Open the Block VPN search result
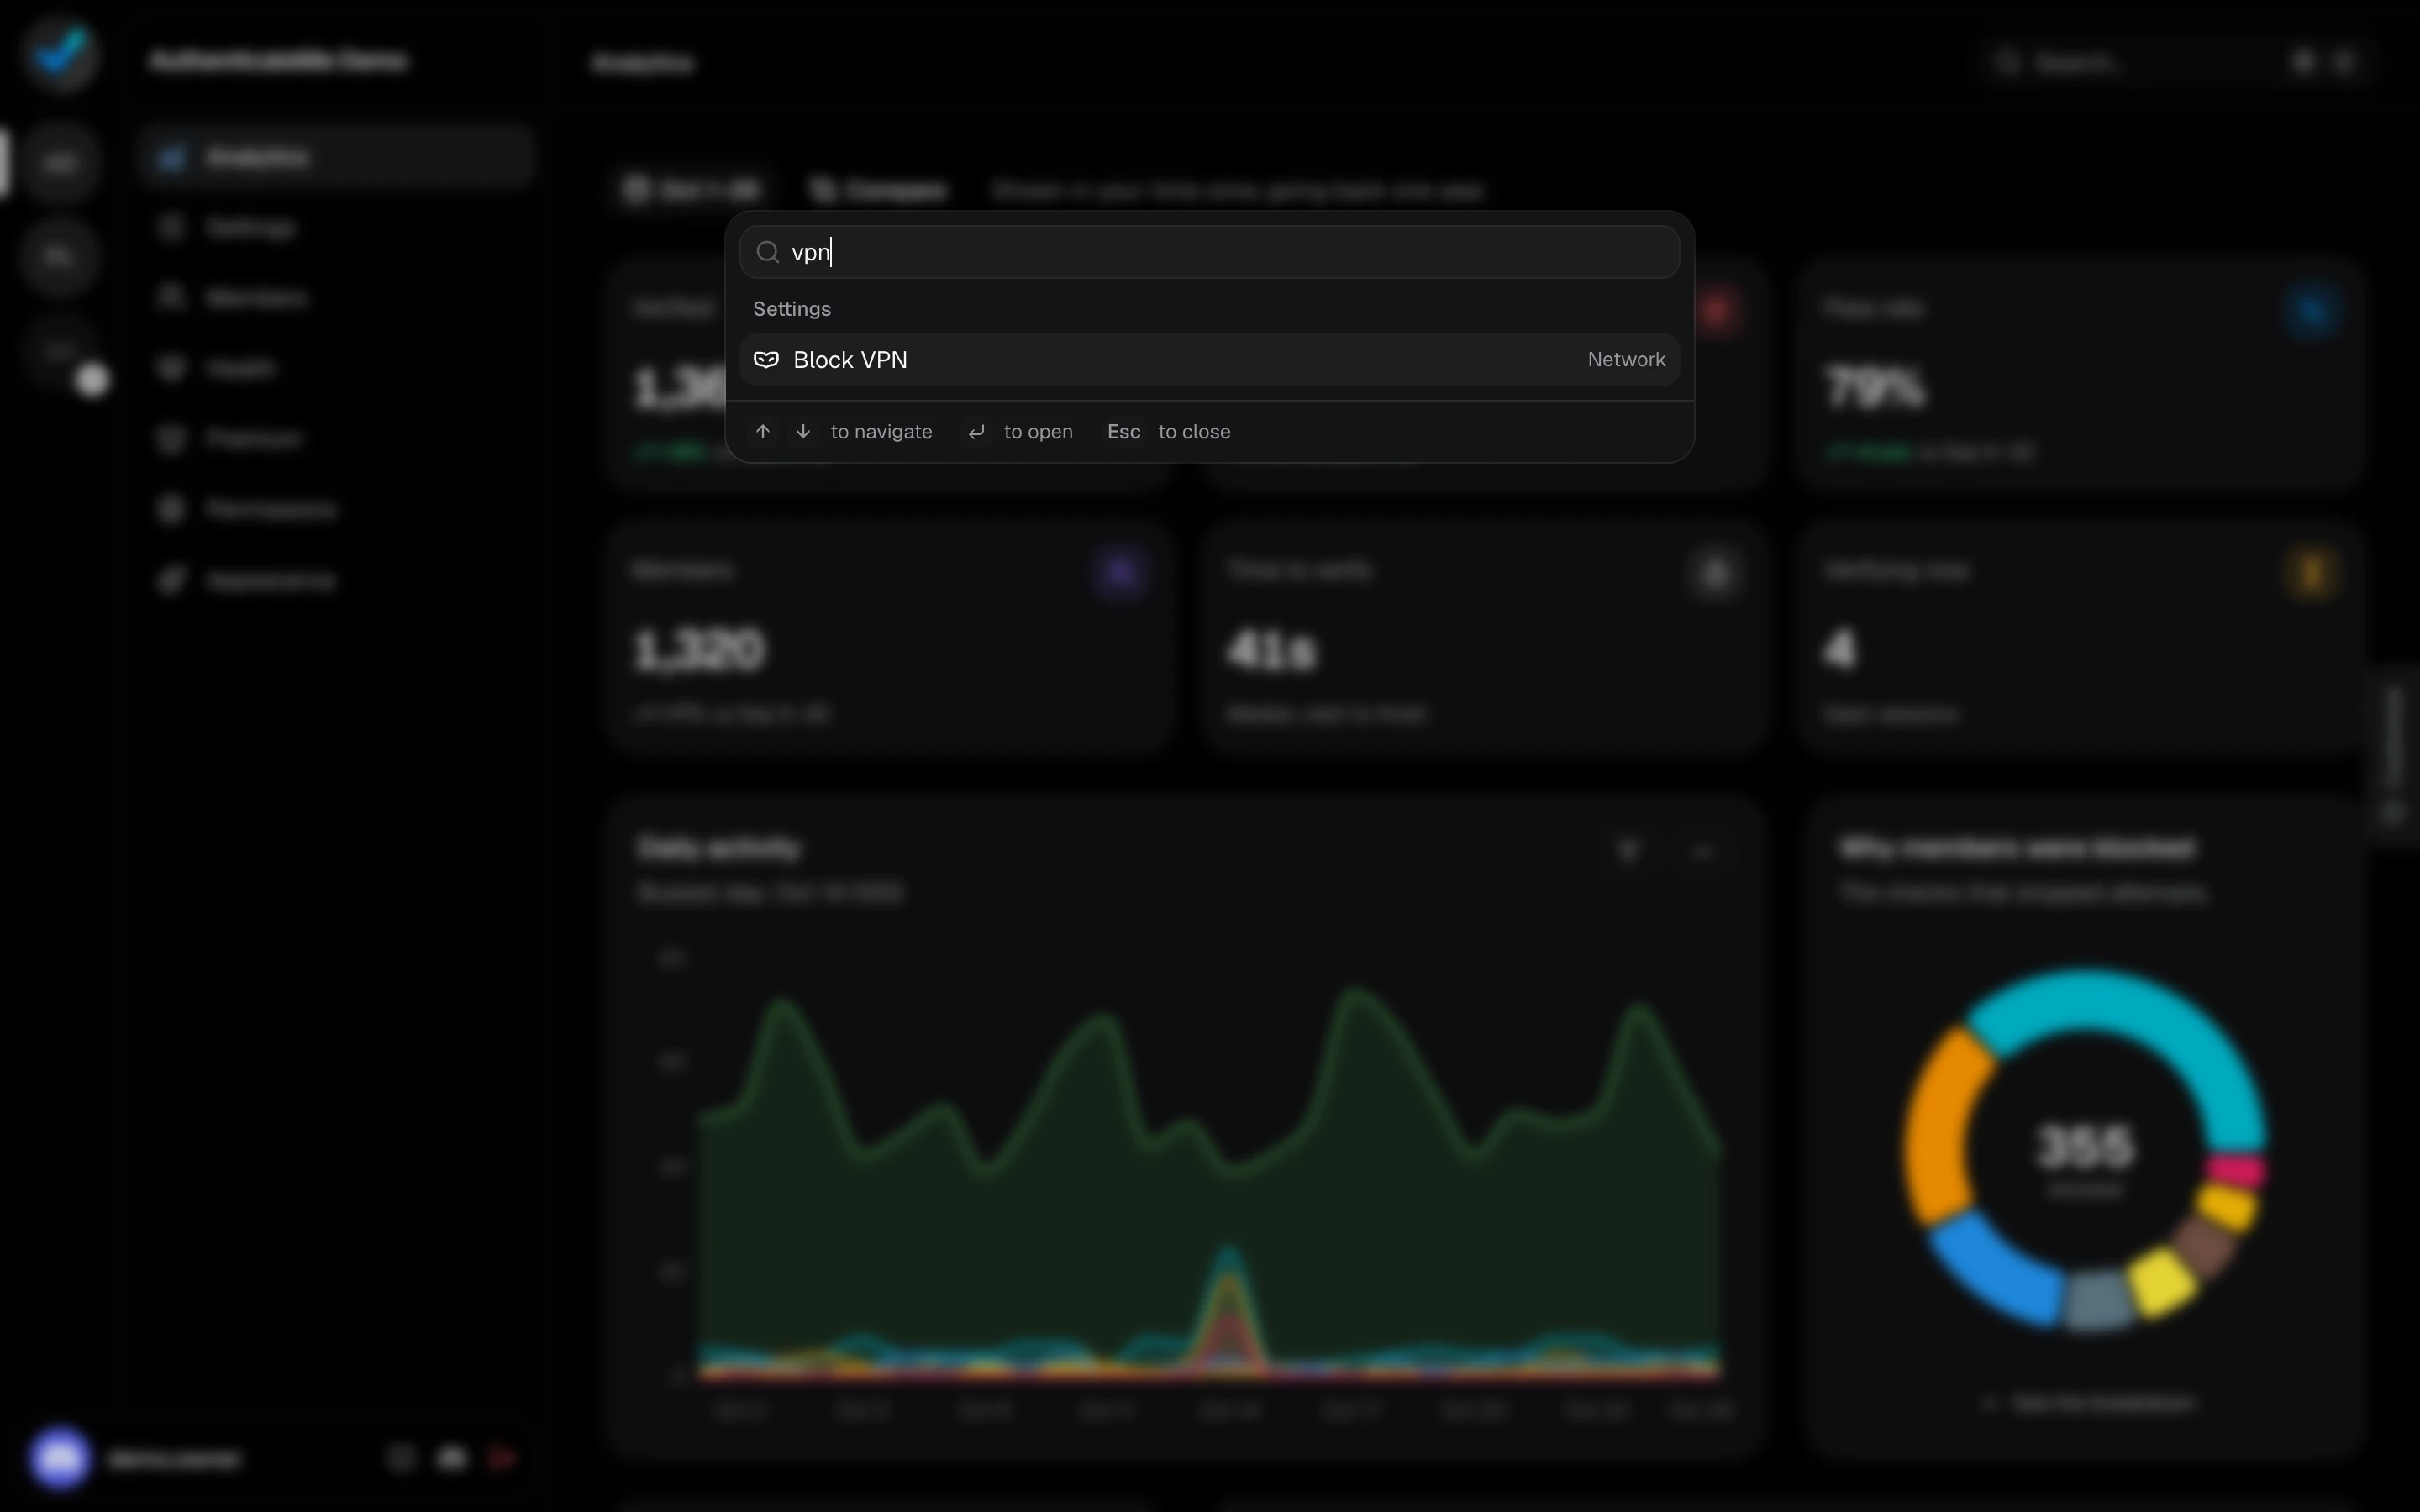This screenshot has width=2420, height=1512. 1209,360
